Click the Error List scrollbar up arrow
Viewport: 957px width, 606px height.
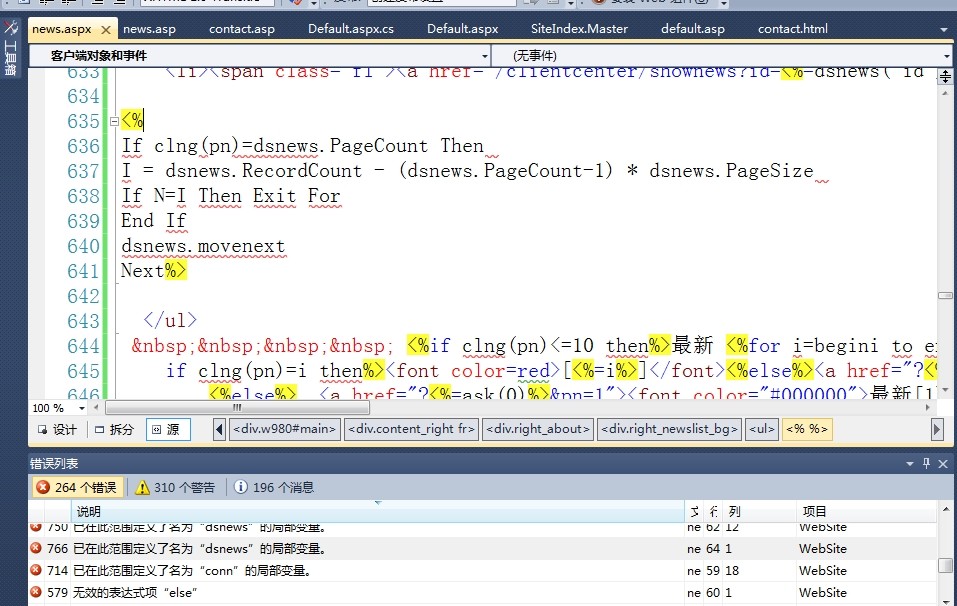tap(945, 509)
